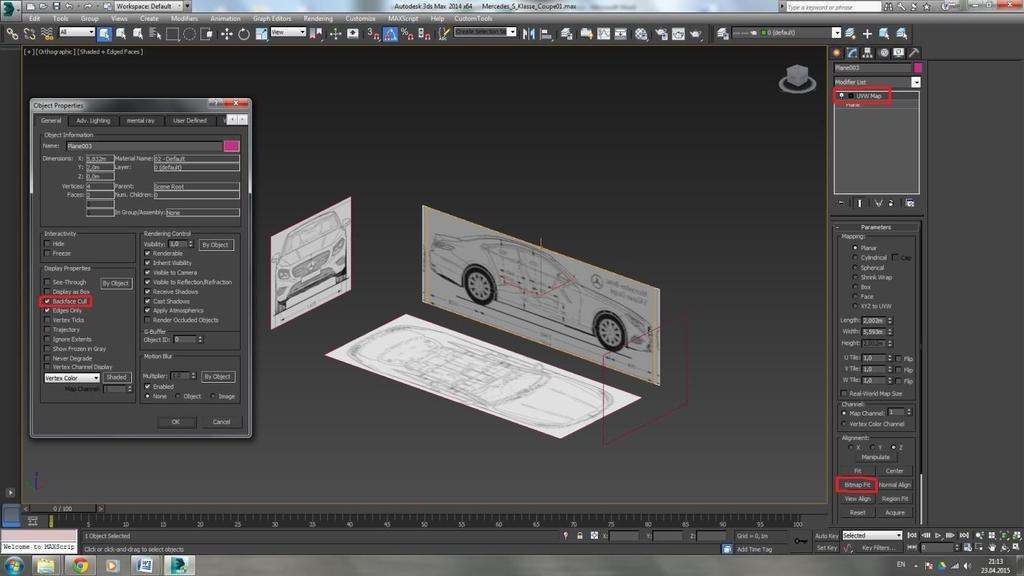Open the reference coordinate View dropdown
The height and width of the screenshot is (576, 1024).
[288, 32]
